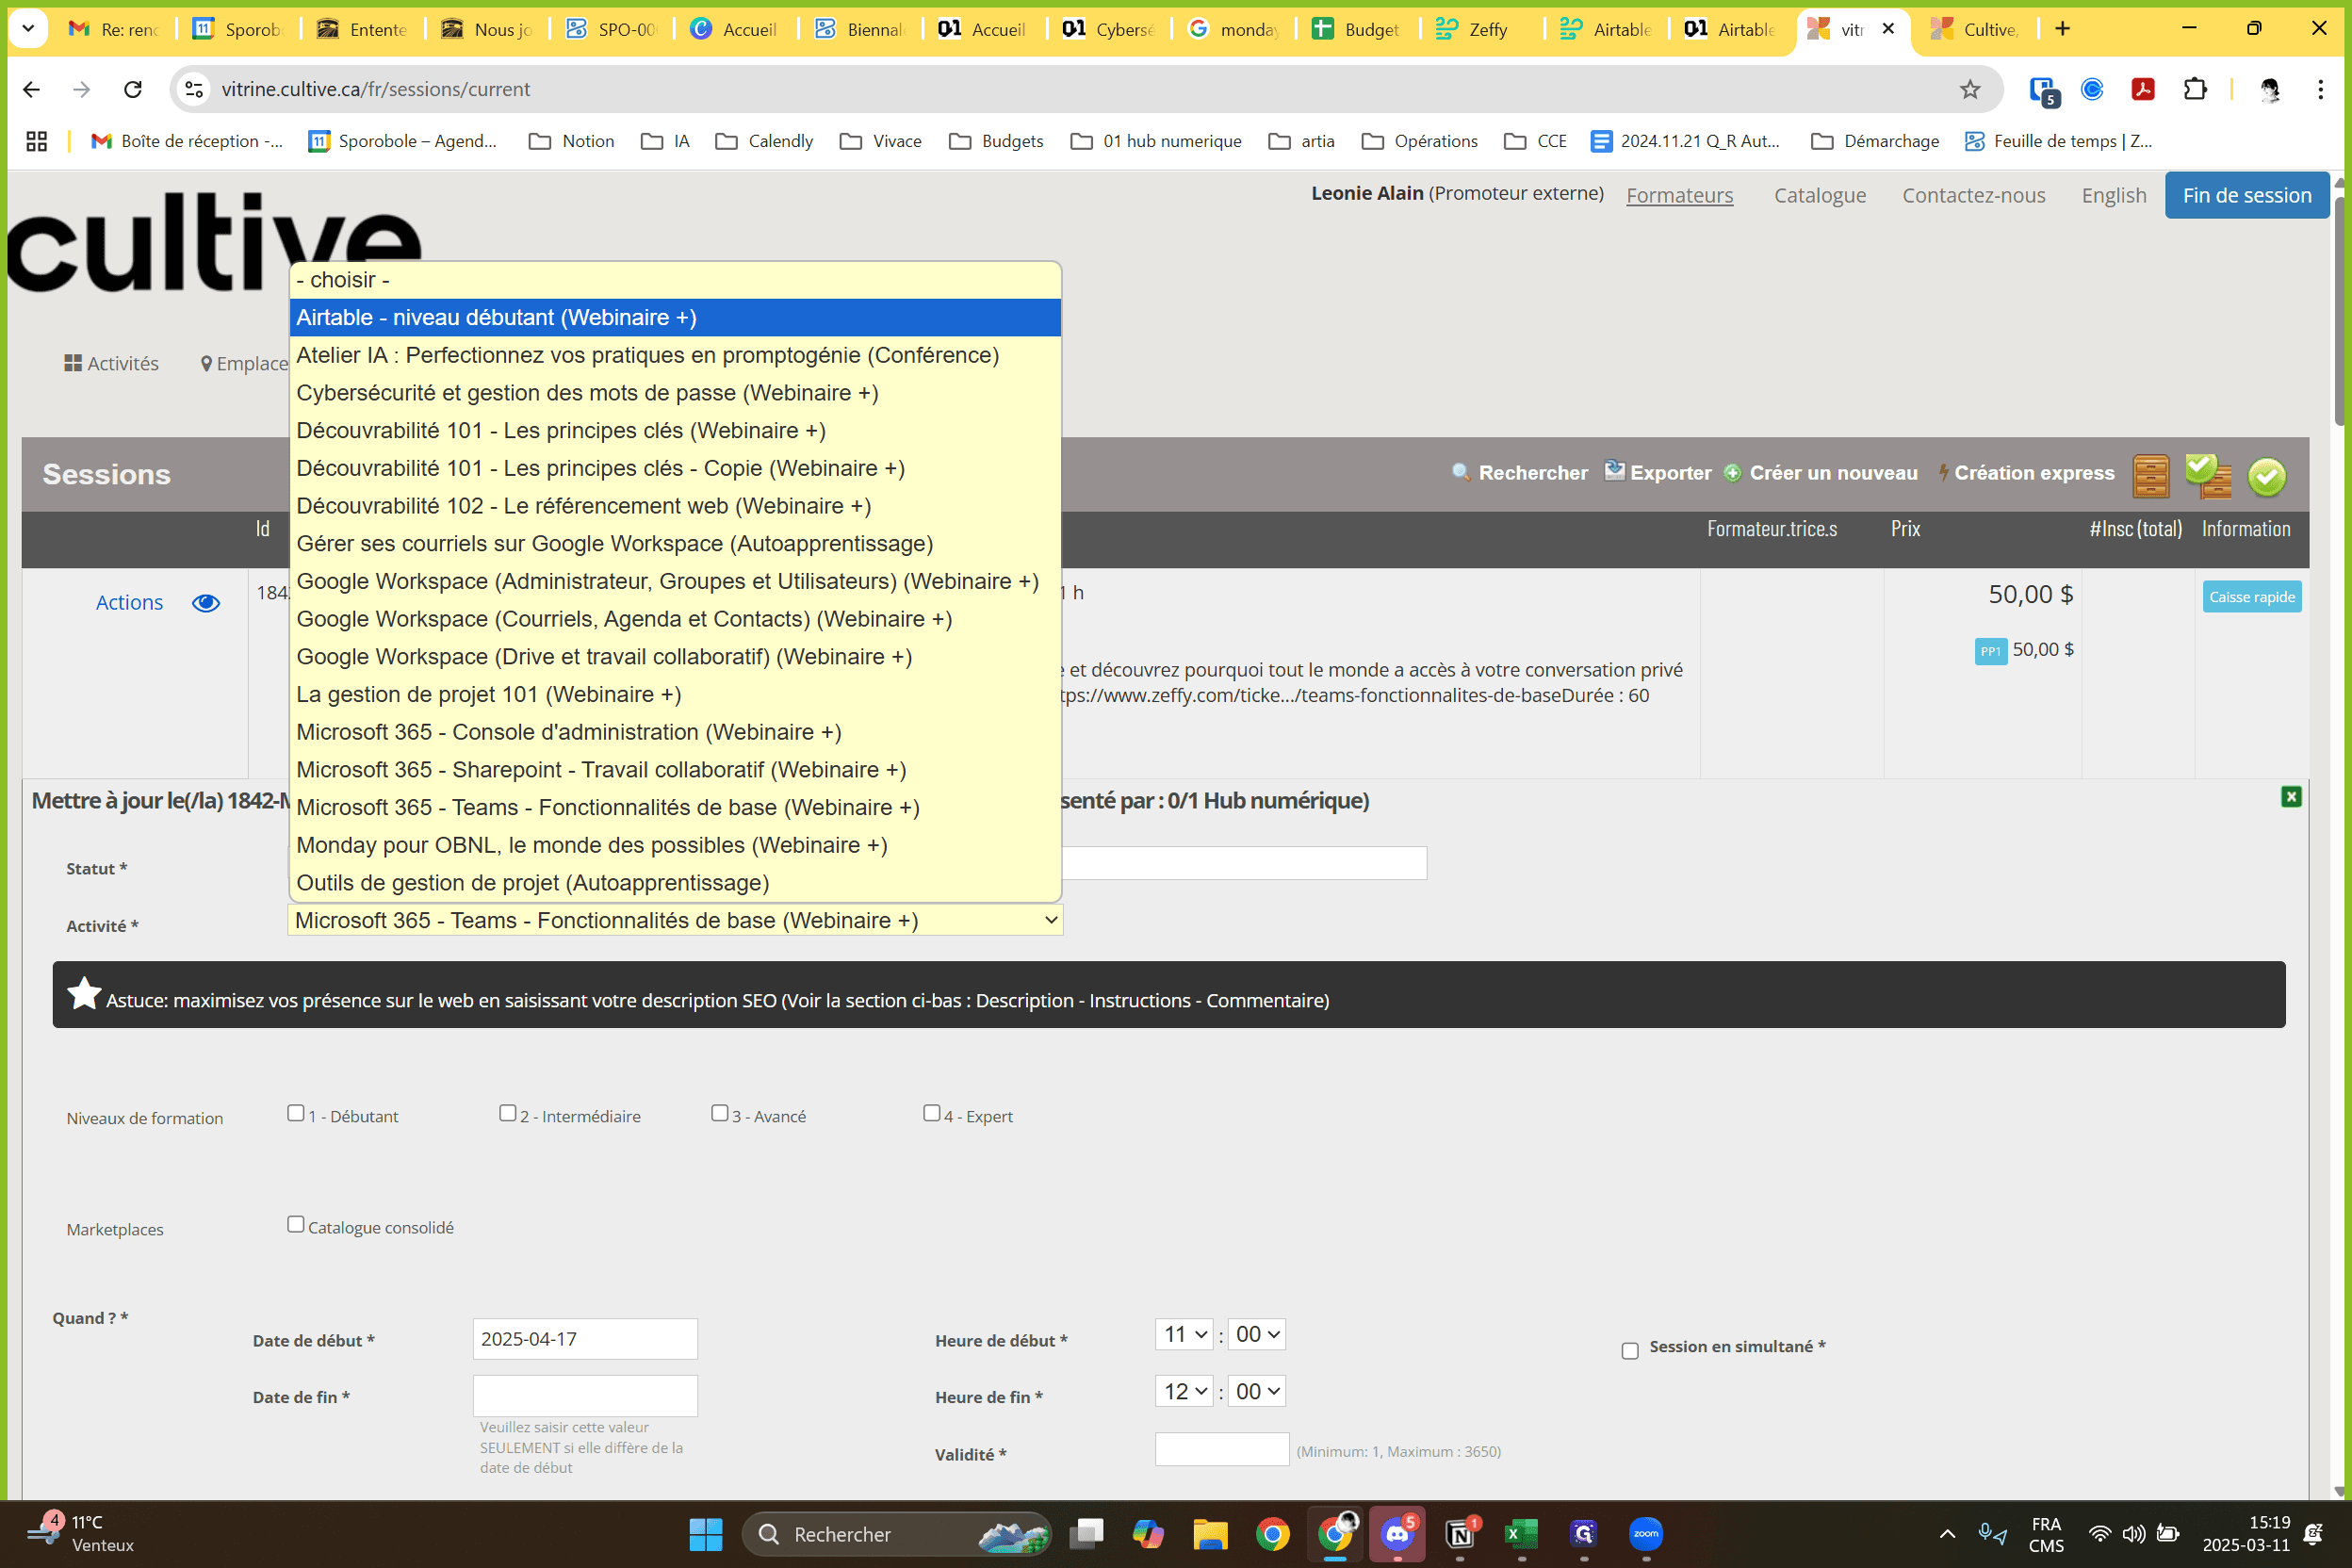Open Excel from the taskbar
The height and width of the screenshot is (1568, 2352).
click(1521, 1534)
